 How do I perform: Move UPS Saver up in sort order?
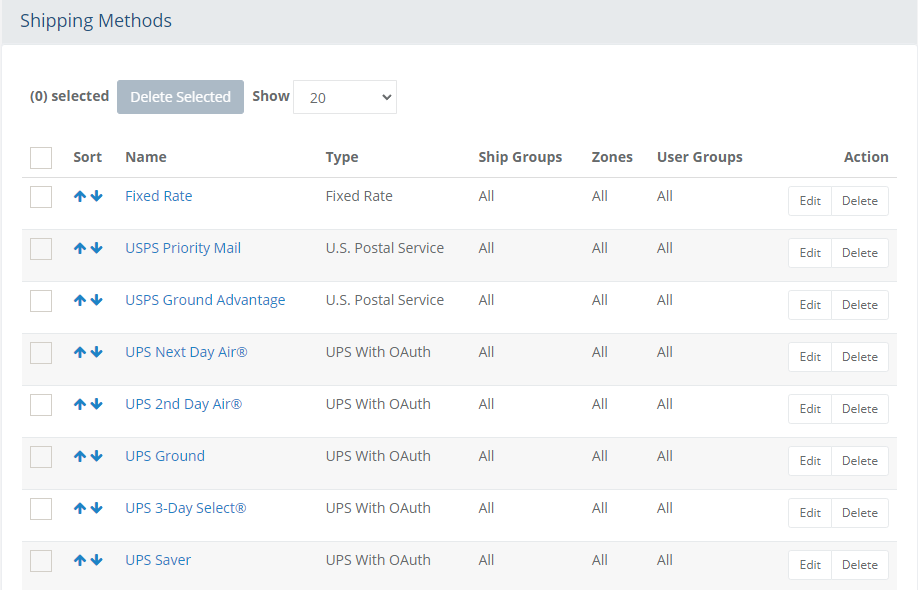pyautogui.click(x=80, y=561)
